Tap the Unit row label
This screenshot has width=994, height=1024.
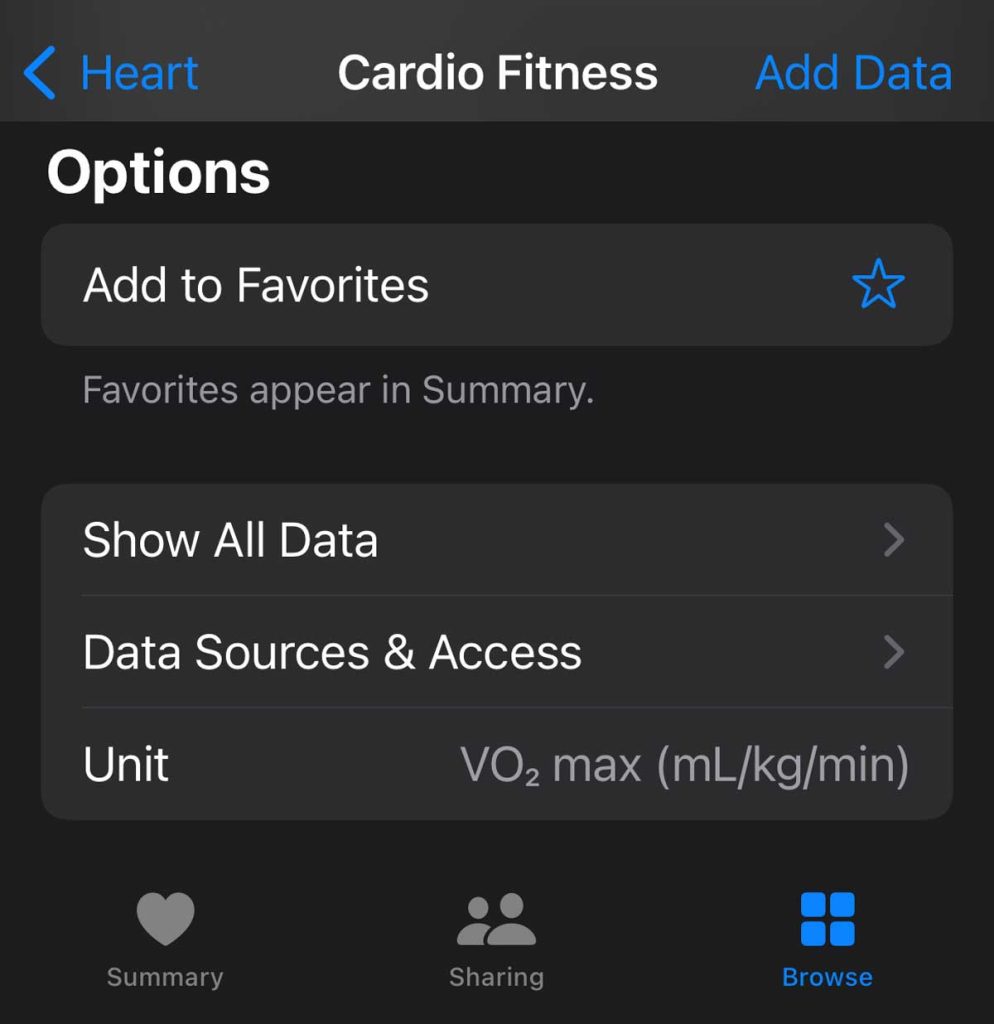point(126,765)
